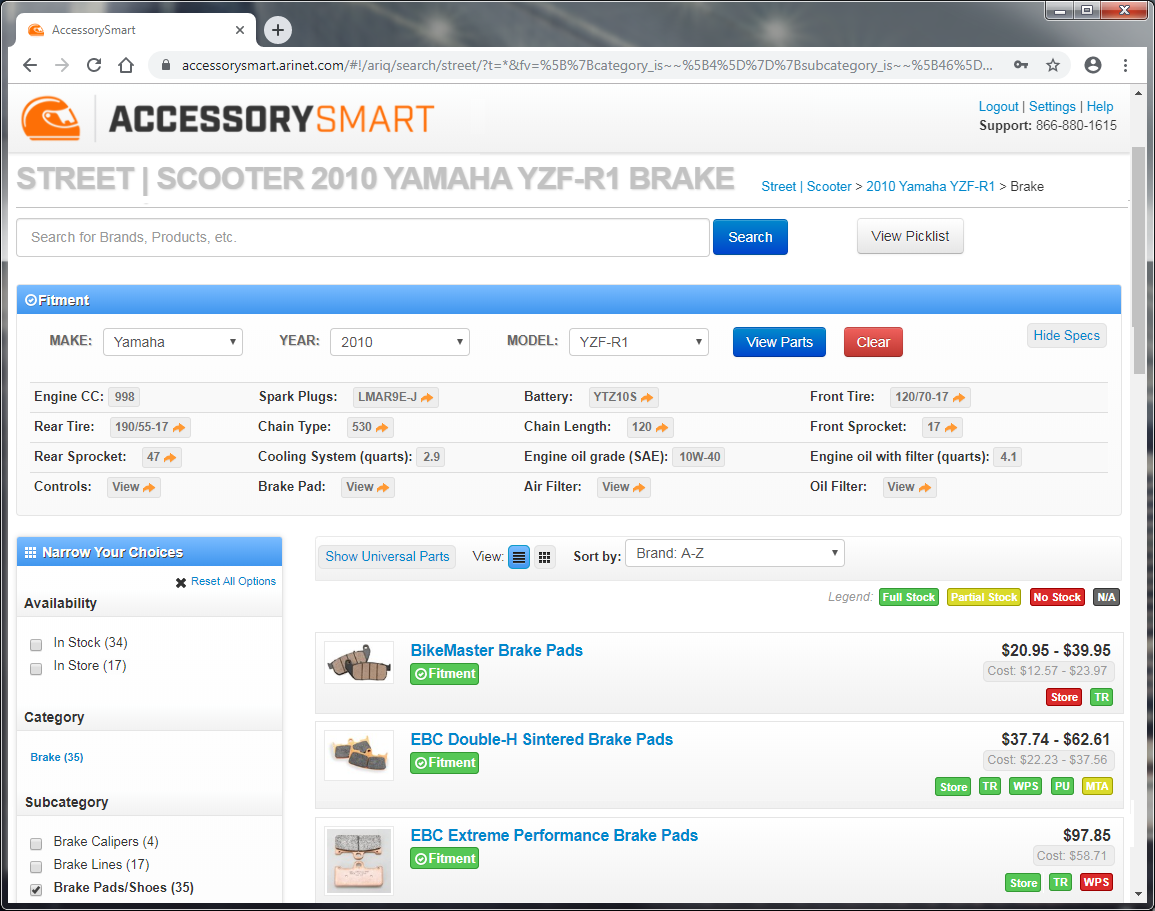Click the Hide Specs button
1155x911 pixels.
pyautogui.click(x=1066, y=335)
